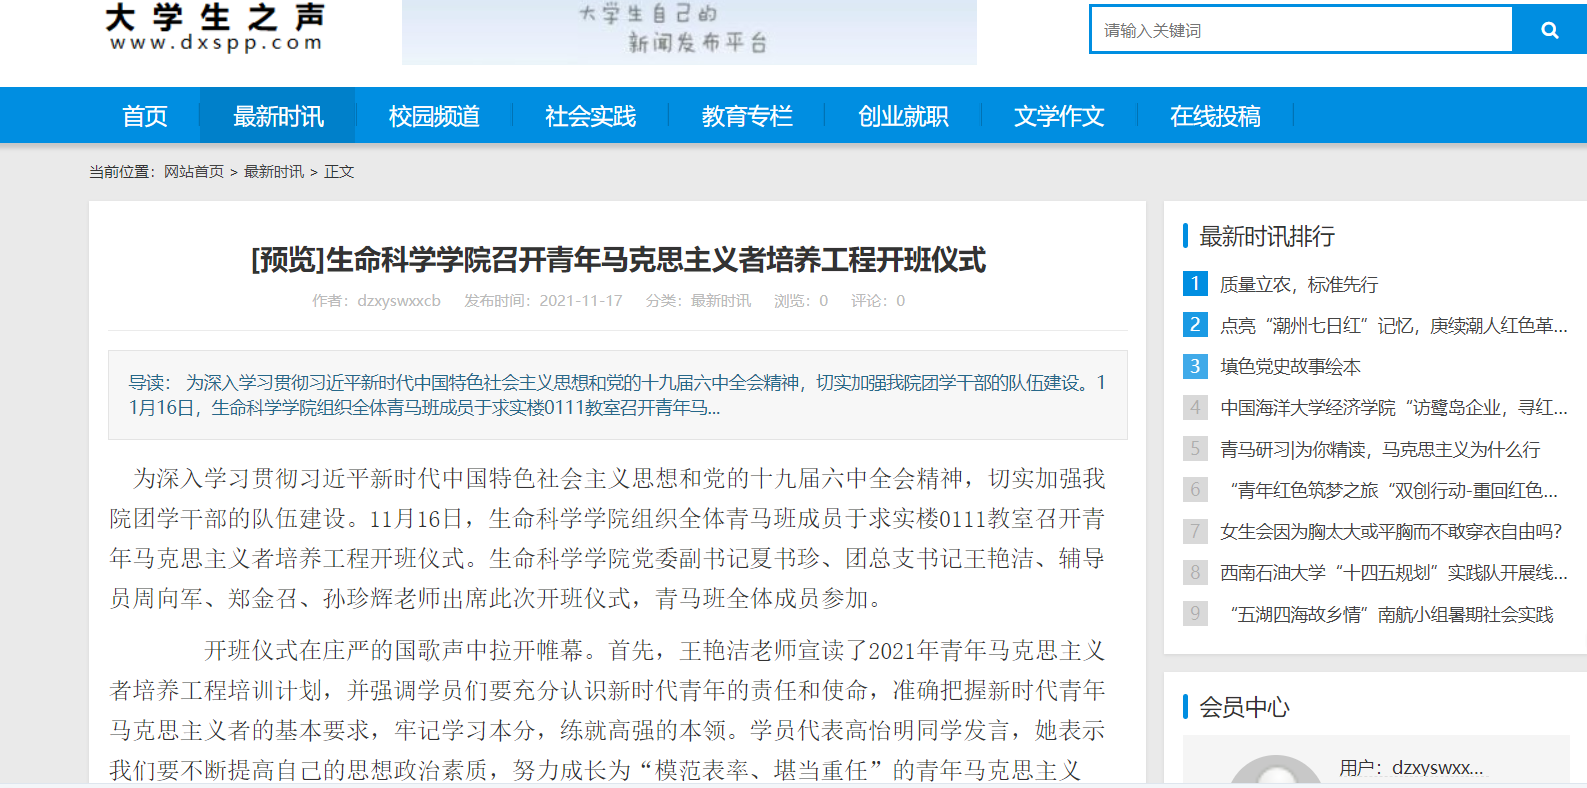
Task: Open the 首页 navigation tab
Action: (144, 116)
